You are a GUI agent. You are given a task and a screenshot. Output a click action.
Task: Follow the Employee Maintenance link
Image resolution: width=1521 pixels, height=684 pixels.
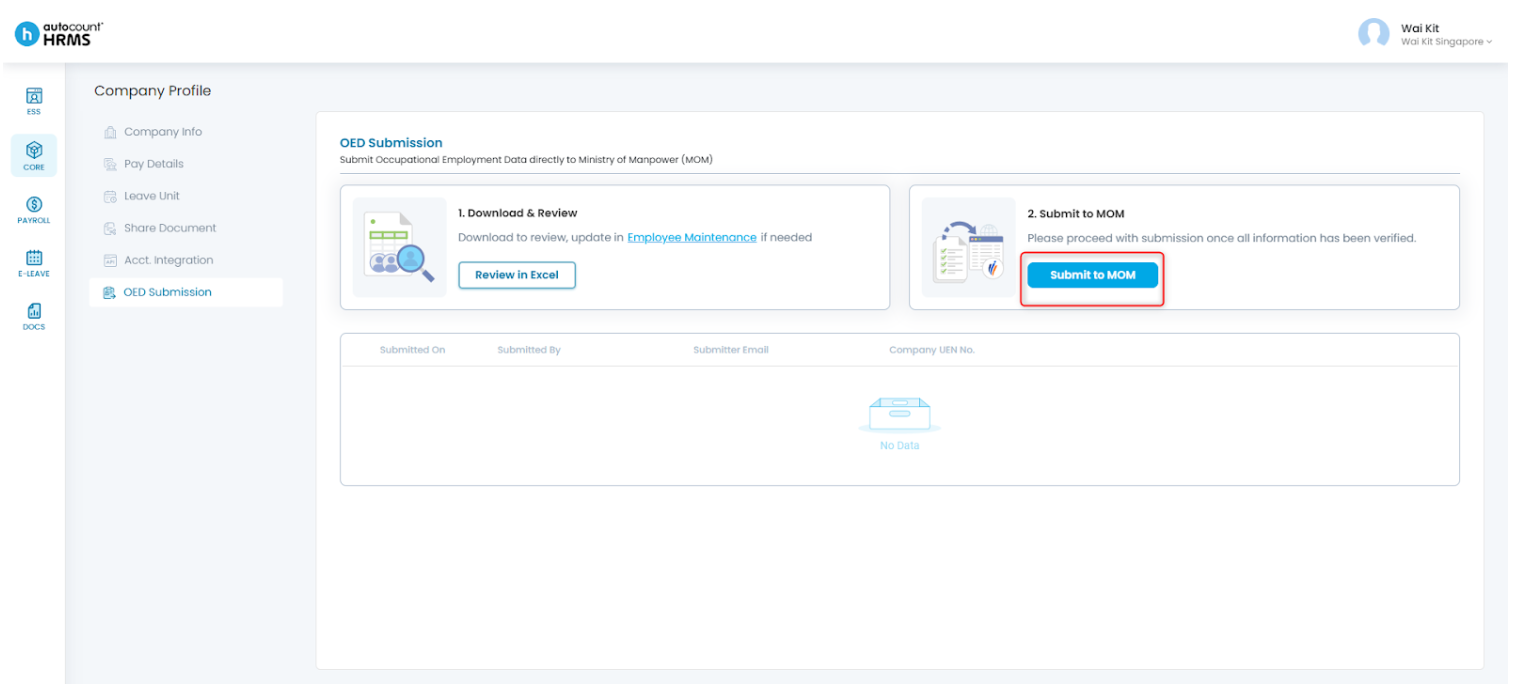[692, 237]
